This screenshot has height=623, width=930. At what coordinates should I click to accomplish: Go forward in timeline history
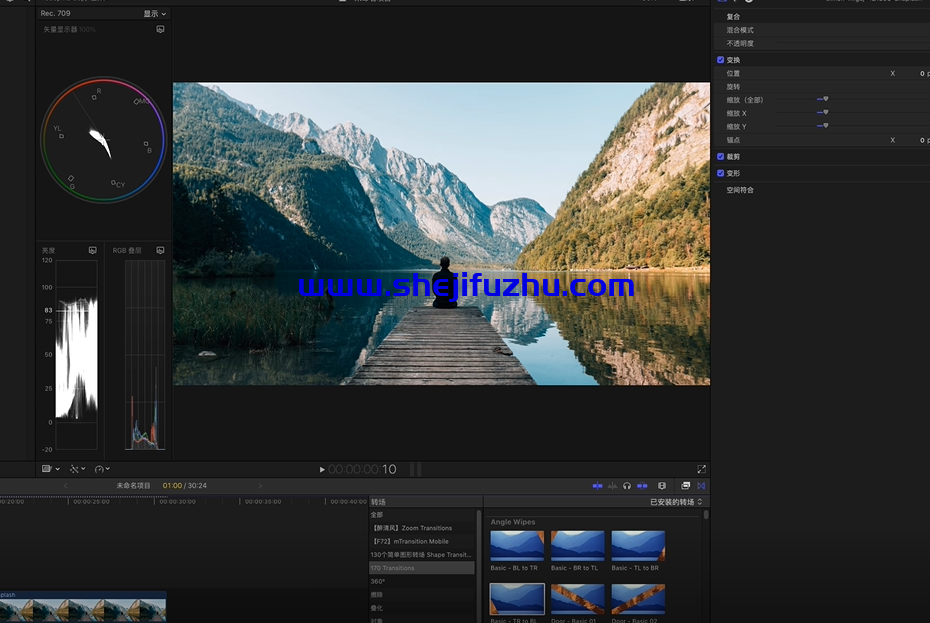[260, 486]
